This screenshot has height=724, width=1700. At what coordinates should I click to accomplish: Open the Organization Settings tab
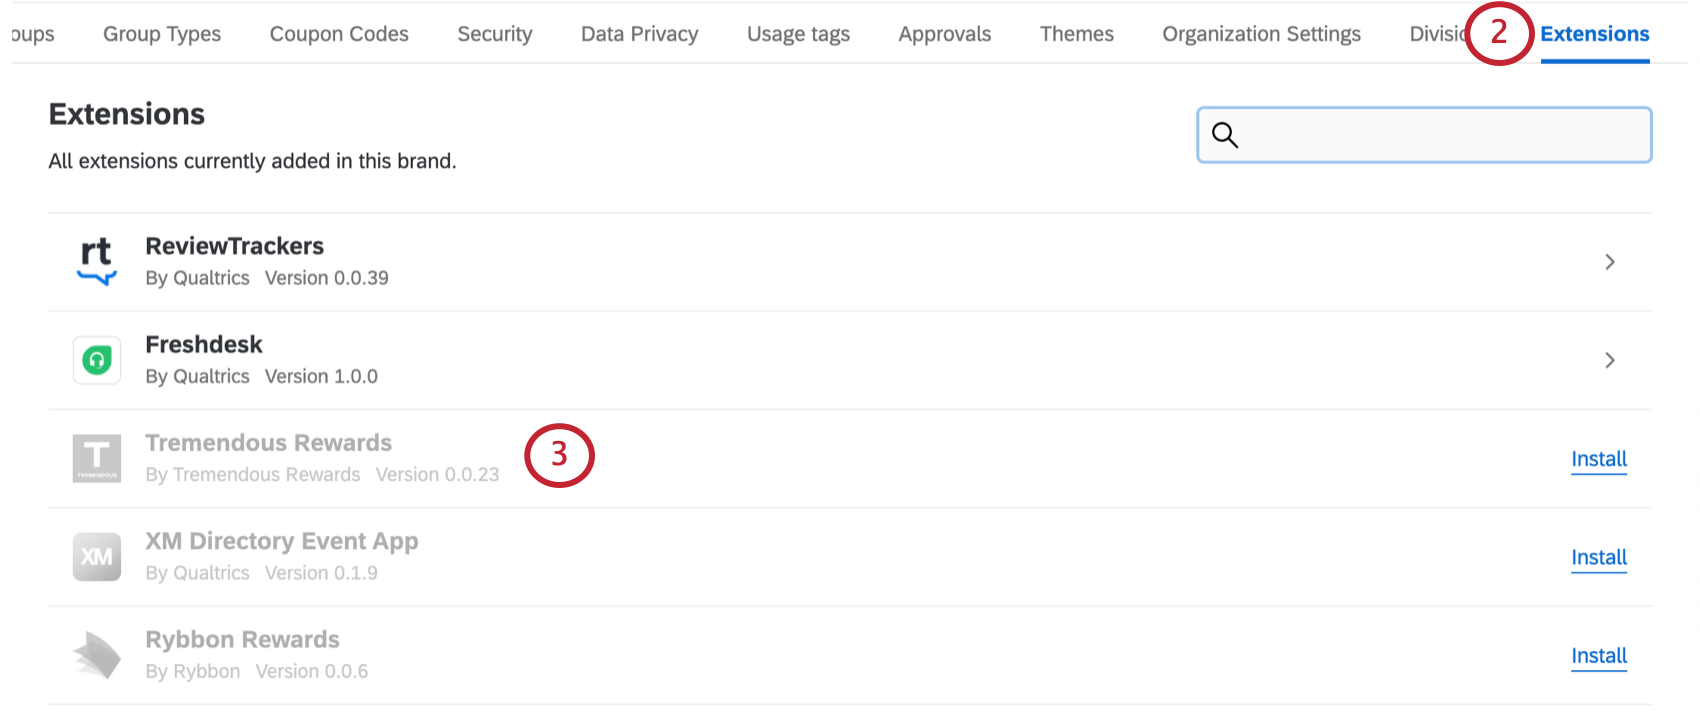[1261, 34]
